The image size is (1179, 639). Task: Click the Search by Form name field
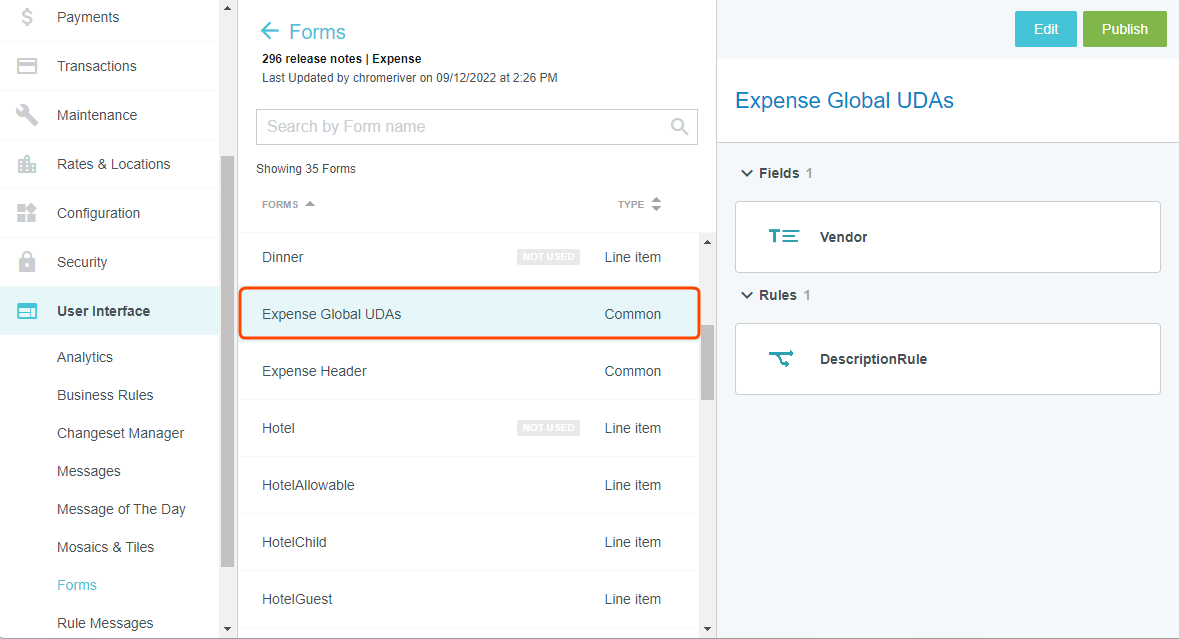coord(460,127)
